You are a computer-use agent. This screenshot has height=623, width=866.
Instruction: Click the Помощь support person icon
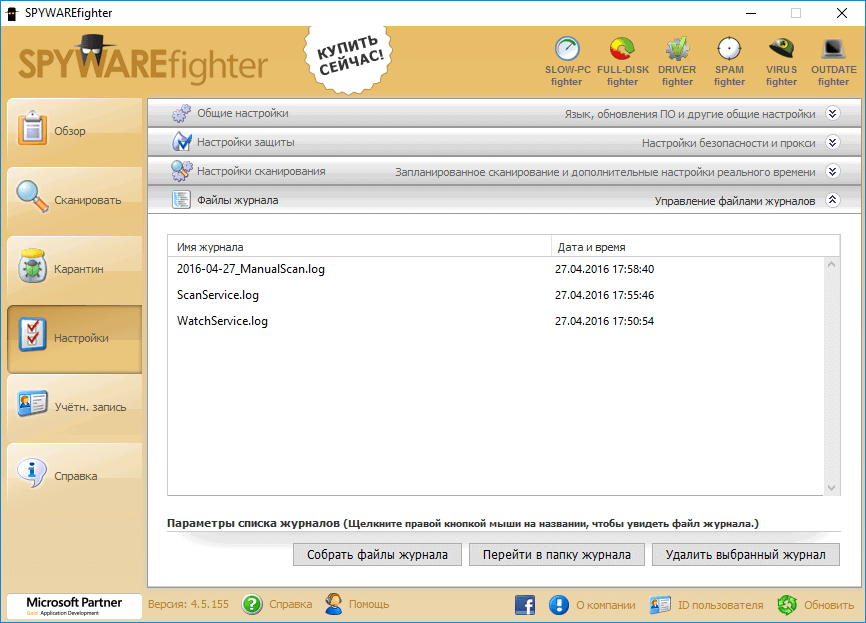(334, 604)
